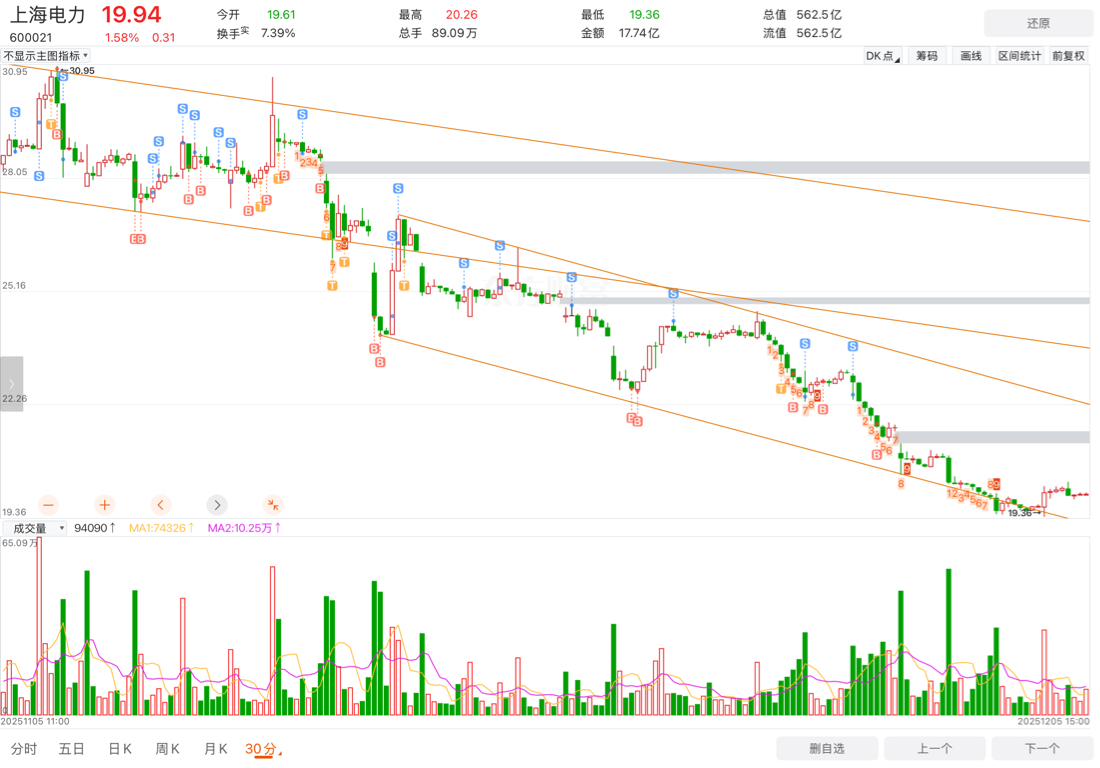Click the 7.39% turnover rate value
This screenshot has width=1100, height=768.
(x=278, y=33)
